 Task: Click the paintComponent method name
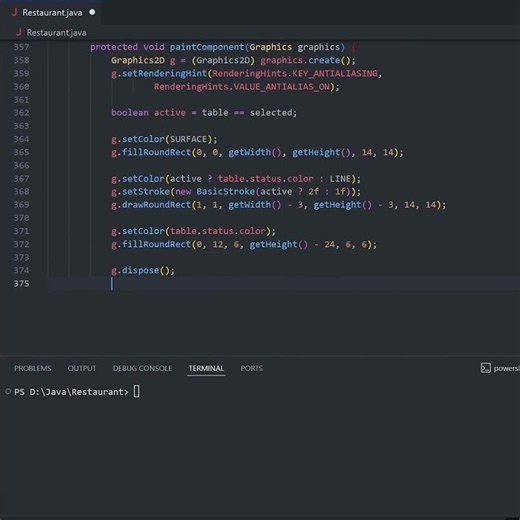(207, 47)
